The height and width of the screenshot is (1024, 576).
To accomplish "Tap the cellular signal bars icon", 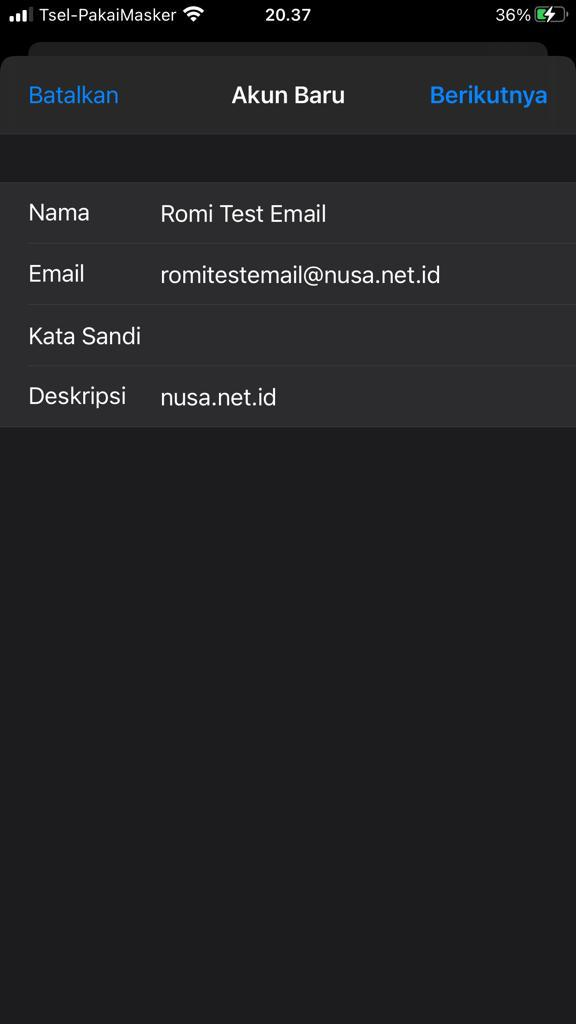I will pyautogui.click(x=21, y=15).
